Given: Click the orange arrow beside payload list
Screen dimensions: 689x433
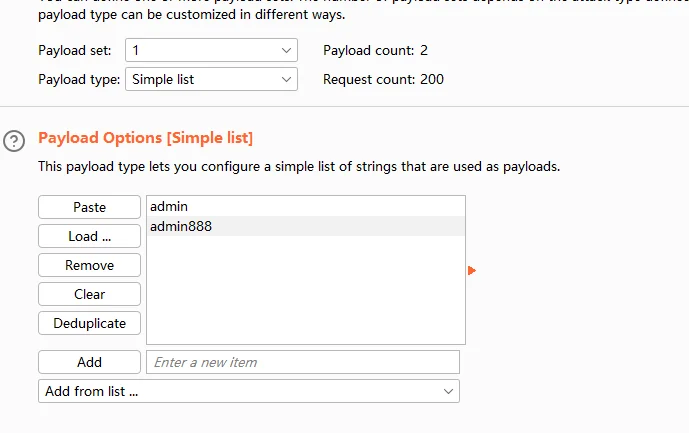Looking at the screenshot, I should click(472, 270).
